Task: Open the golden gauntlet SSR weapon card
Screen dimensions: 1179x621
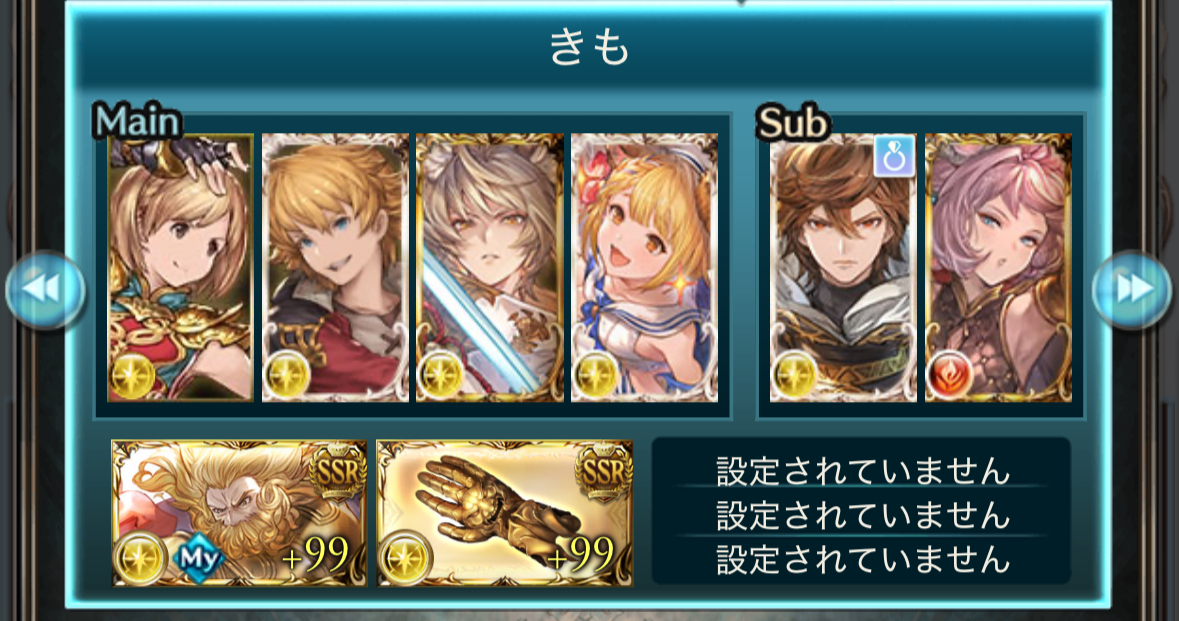Action: (505, 513)
